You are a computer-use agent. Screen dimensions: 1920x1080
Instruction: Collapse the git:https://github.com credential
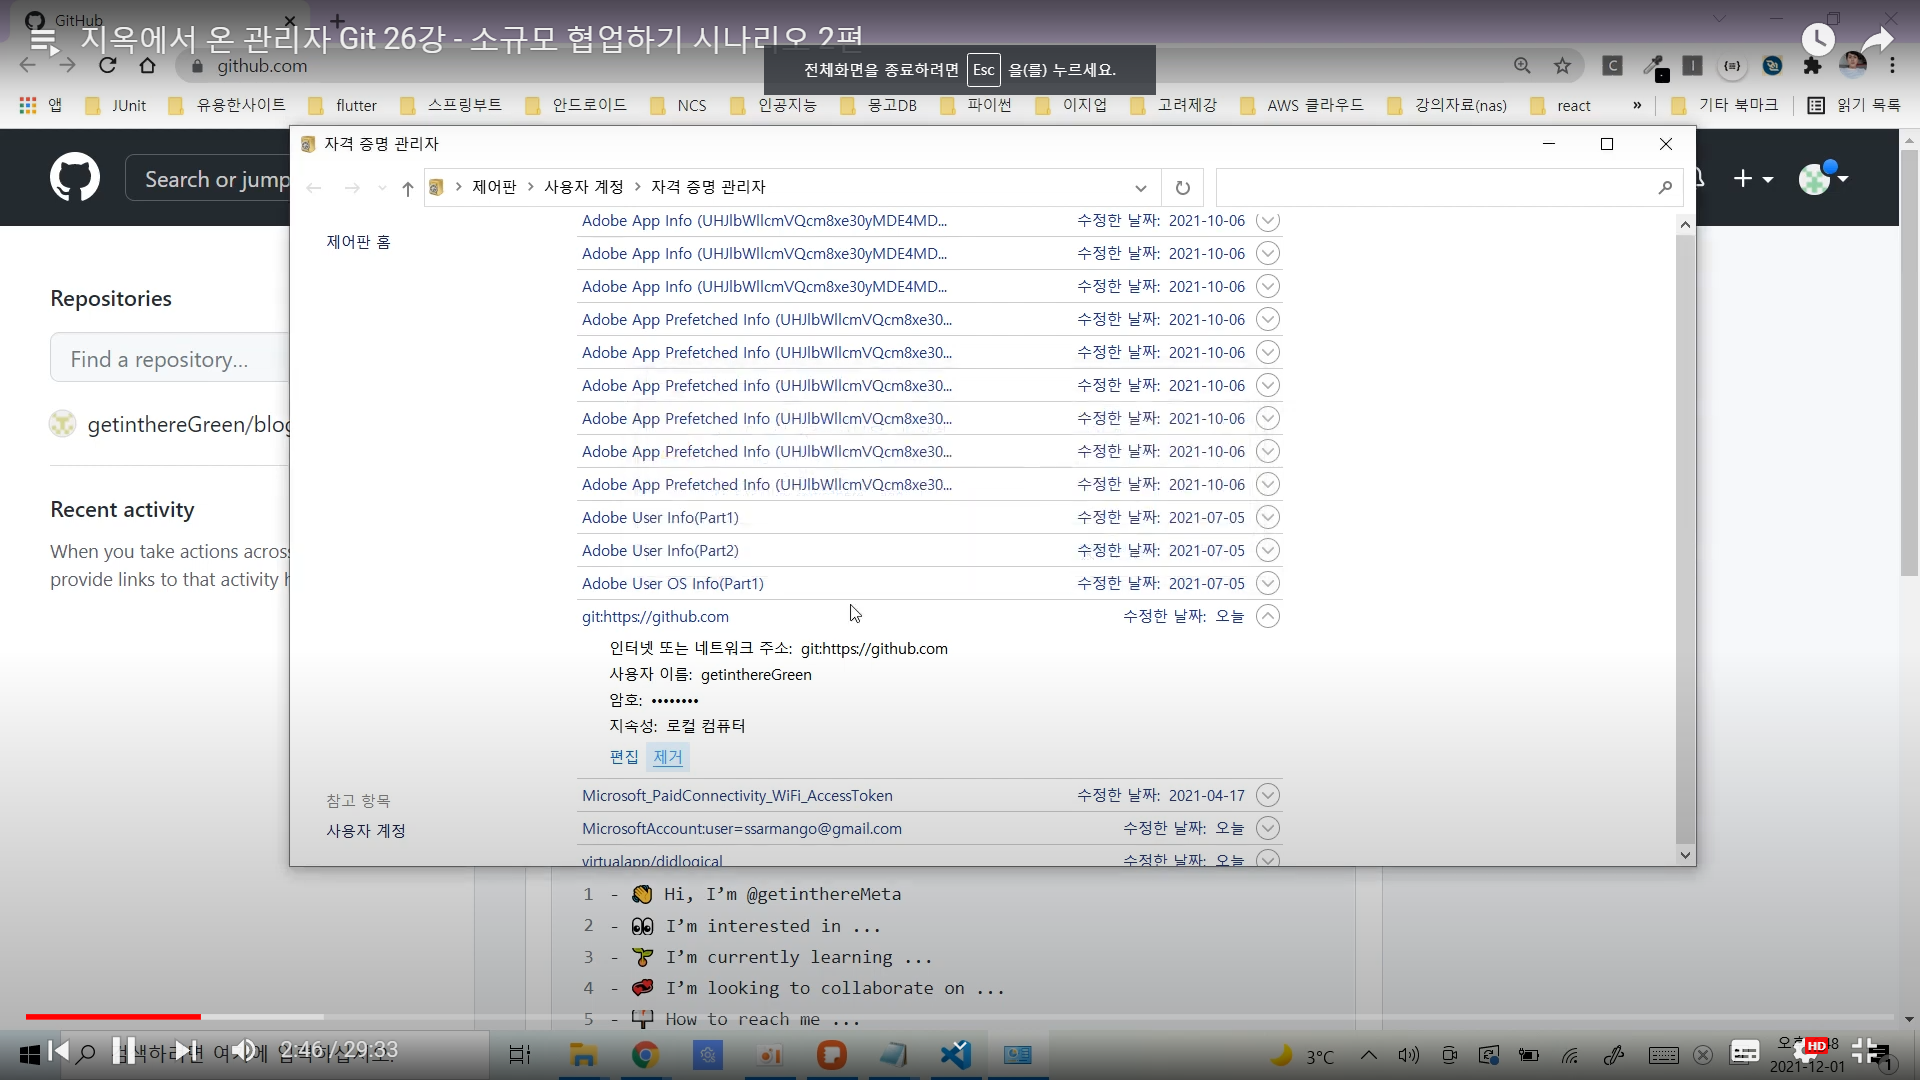(1267, 616)
